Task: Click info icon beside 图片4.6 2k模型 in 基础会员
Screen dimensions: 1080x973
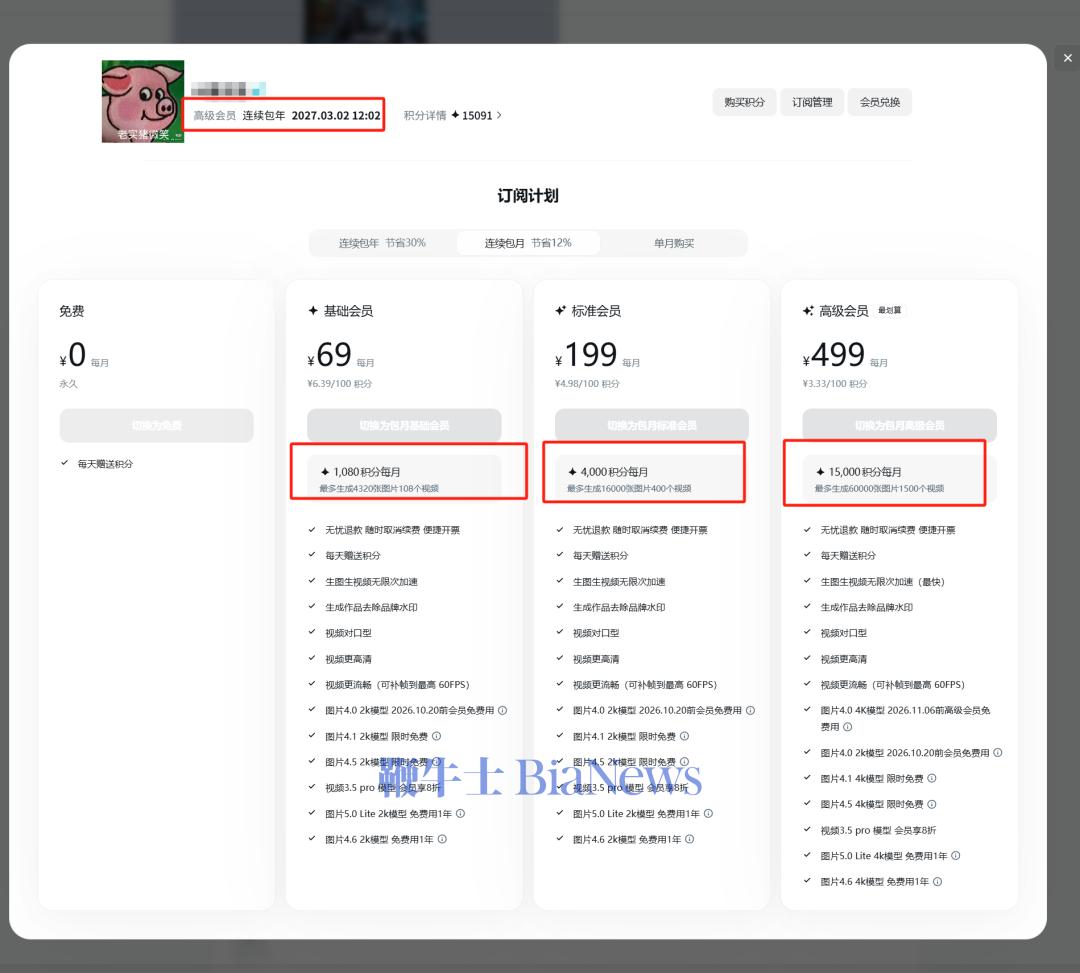Action: tap(442, 839)
